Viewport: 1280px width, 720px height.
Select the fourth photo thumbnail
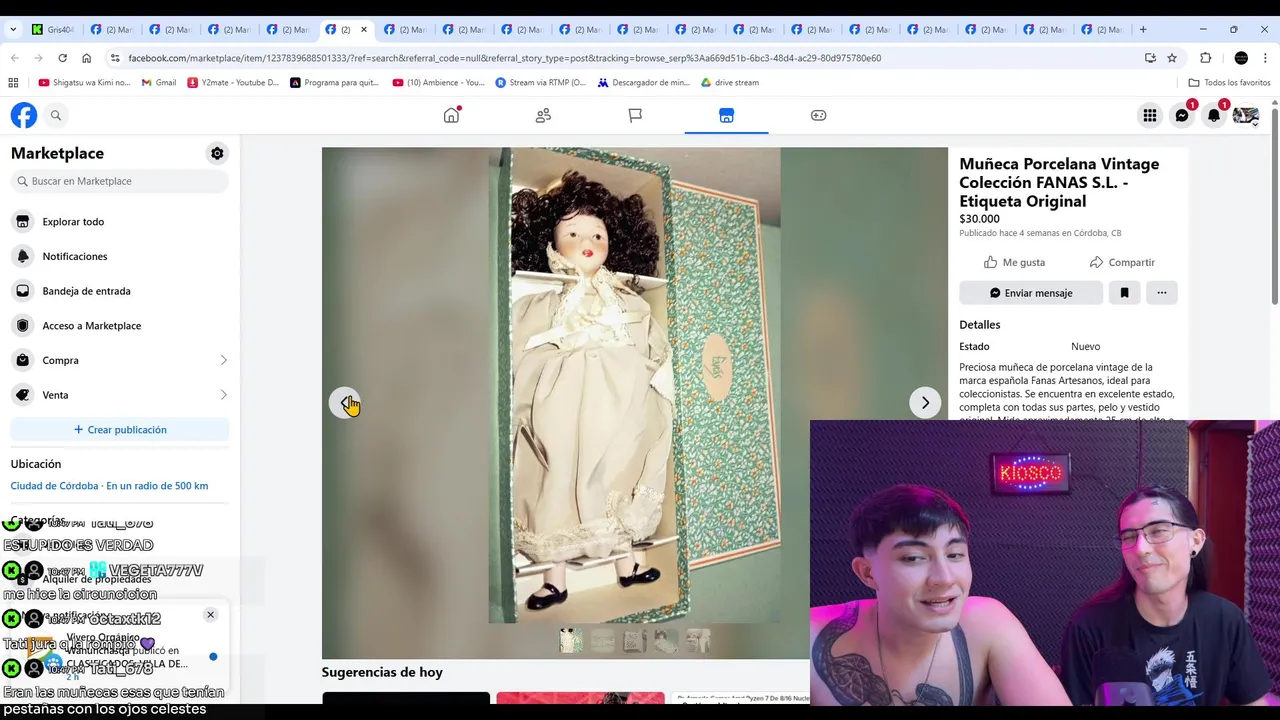[666, 641]
